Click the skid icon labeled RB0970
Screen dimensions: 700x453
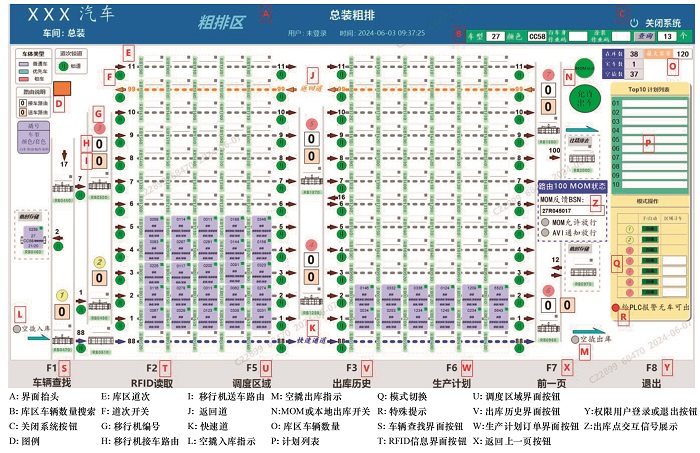(583, 272)
